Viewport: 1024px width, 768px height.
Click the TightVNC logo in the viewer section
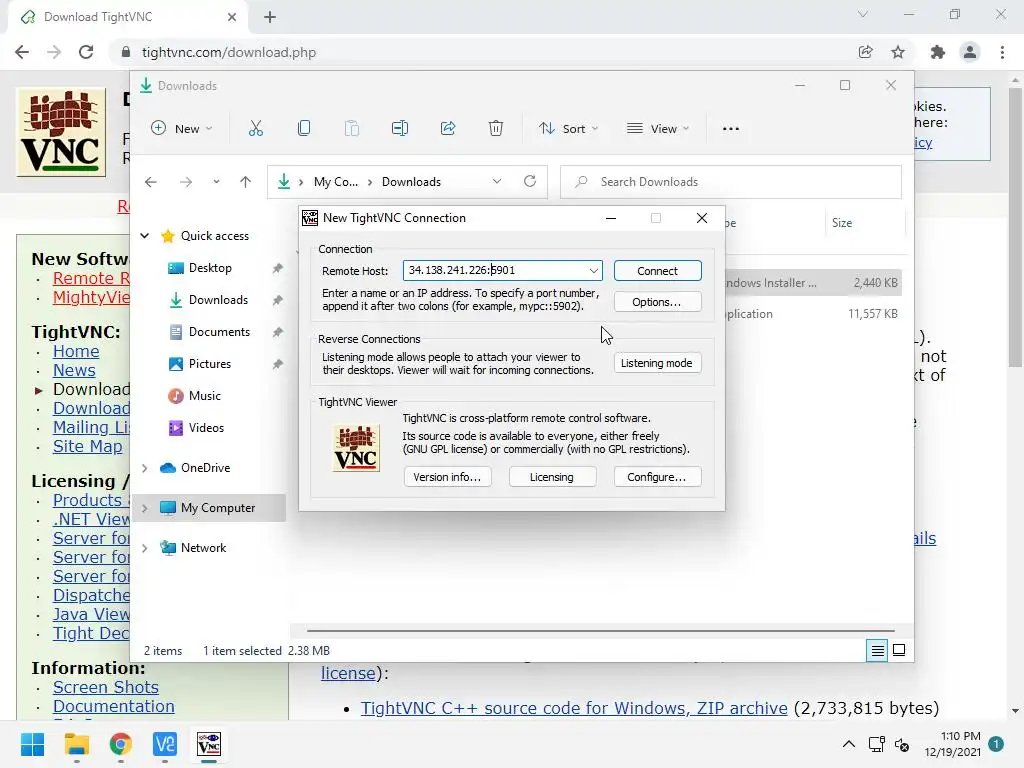(356, 448)
